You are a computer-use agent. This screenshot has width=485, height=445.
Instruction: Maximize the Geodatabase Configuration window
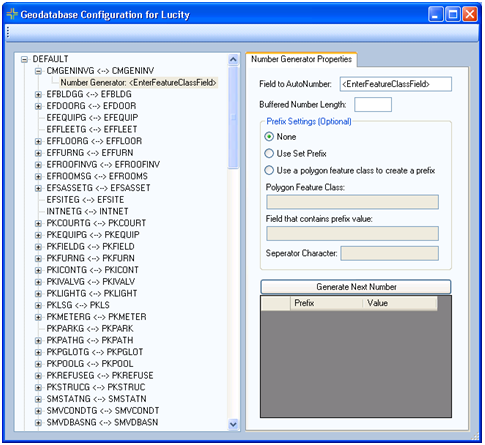453,14
